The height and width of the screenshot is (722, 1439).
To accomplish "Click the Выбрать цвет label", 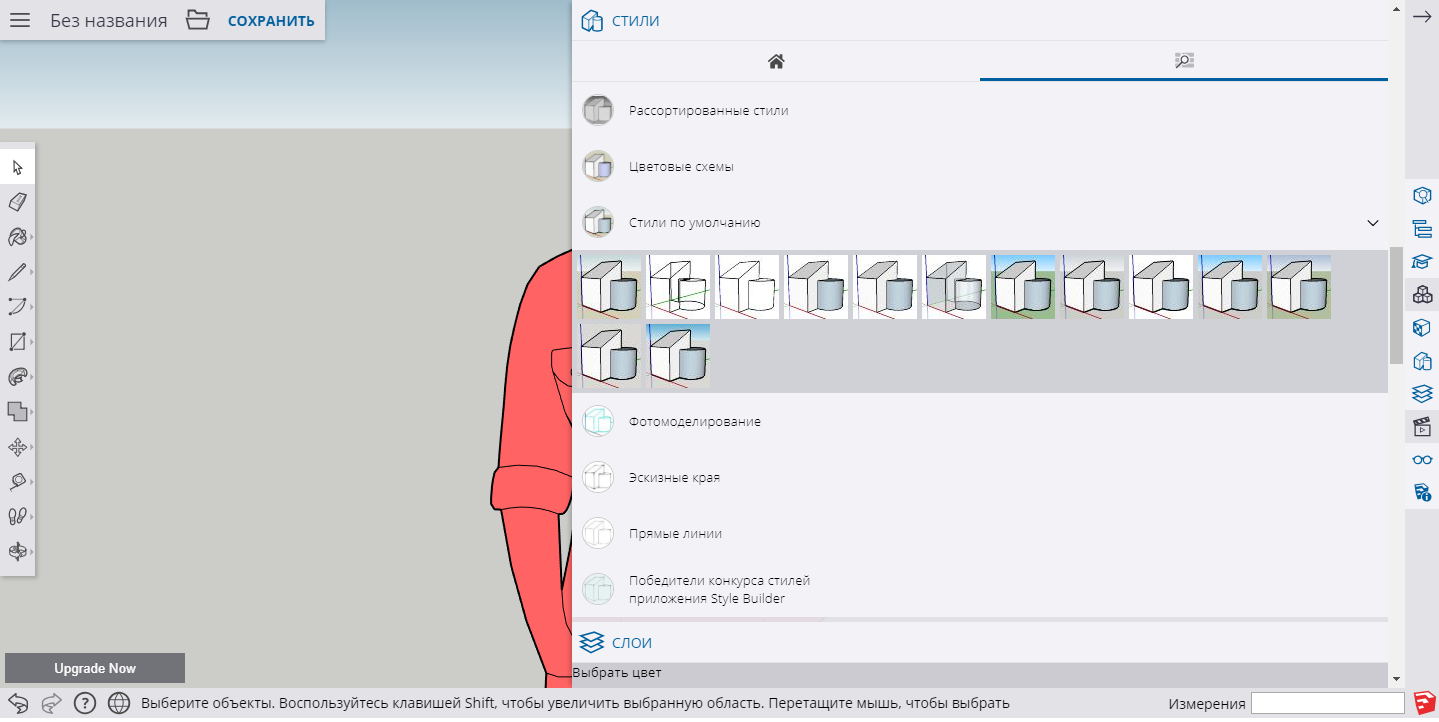I will (617, 673).
